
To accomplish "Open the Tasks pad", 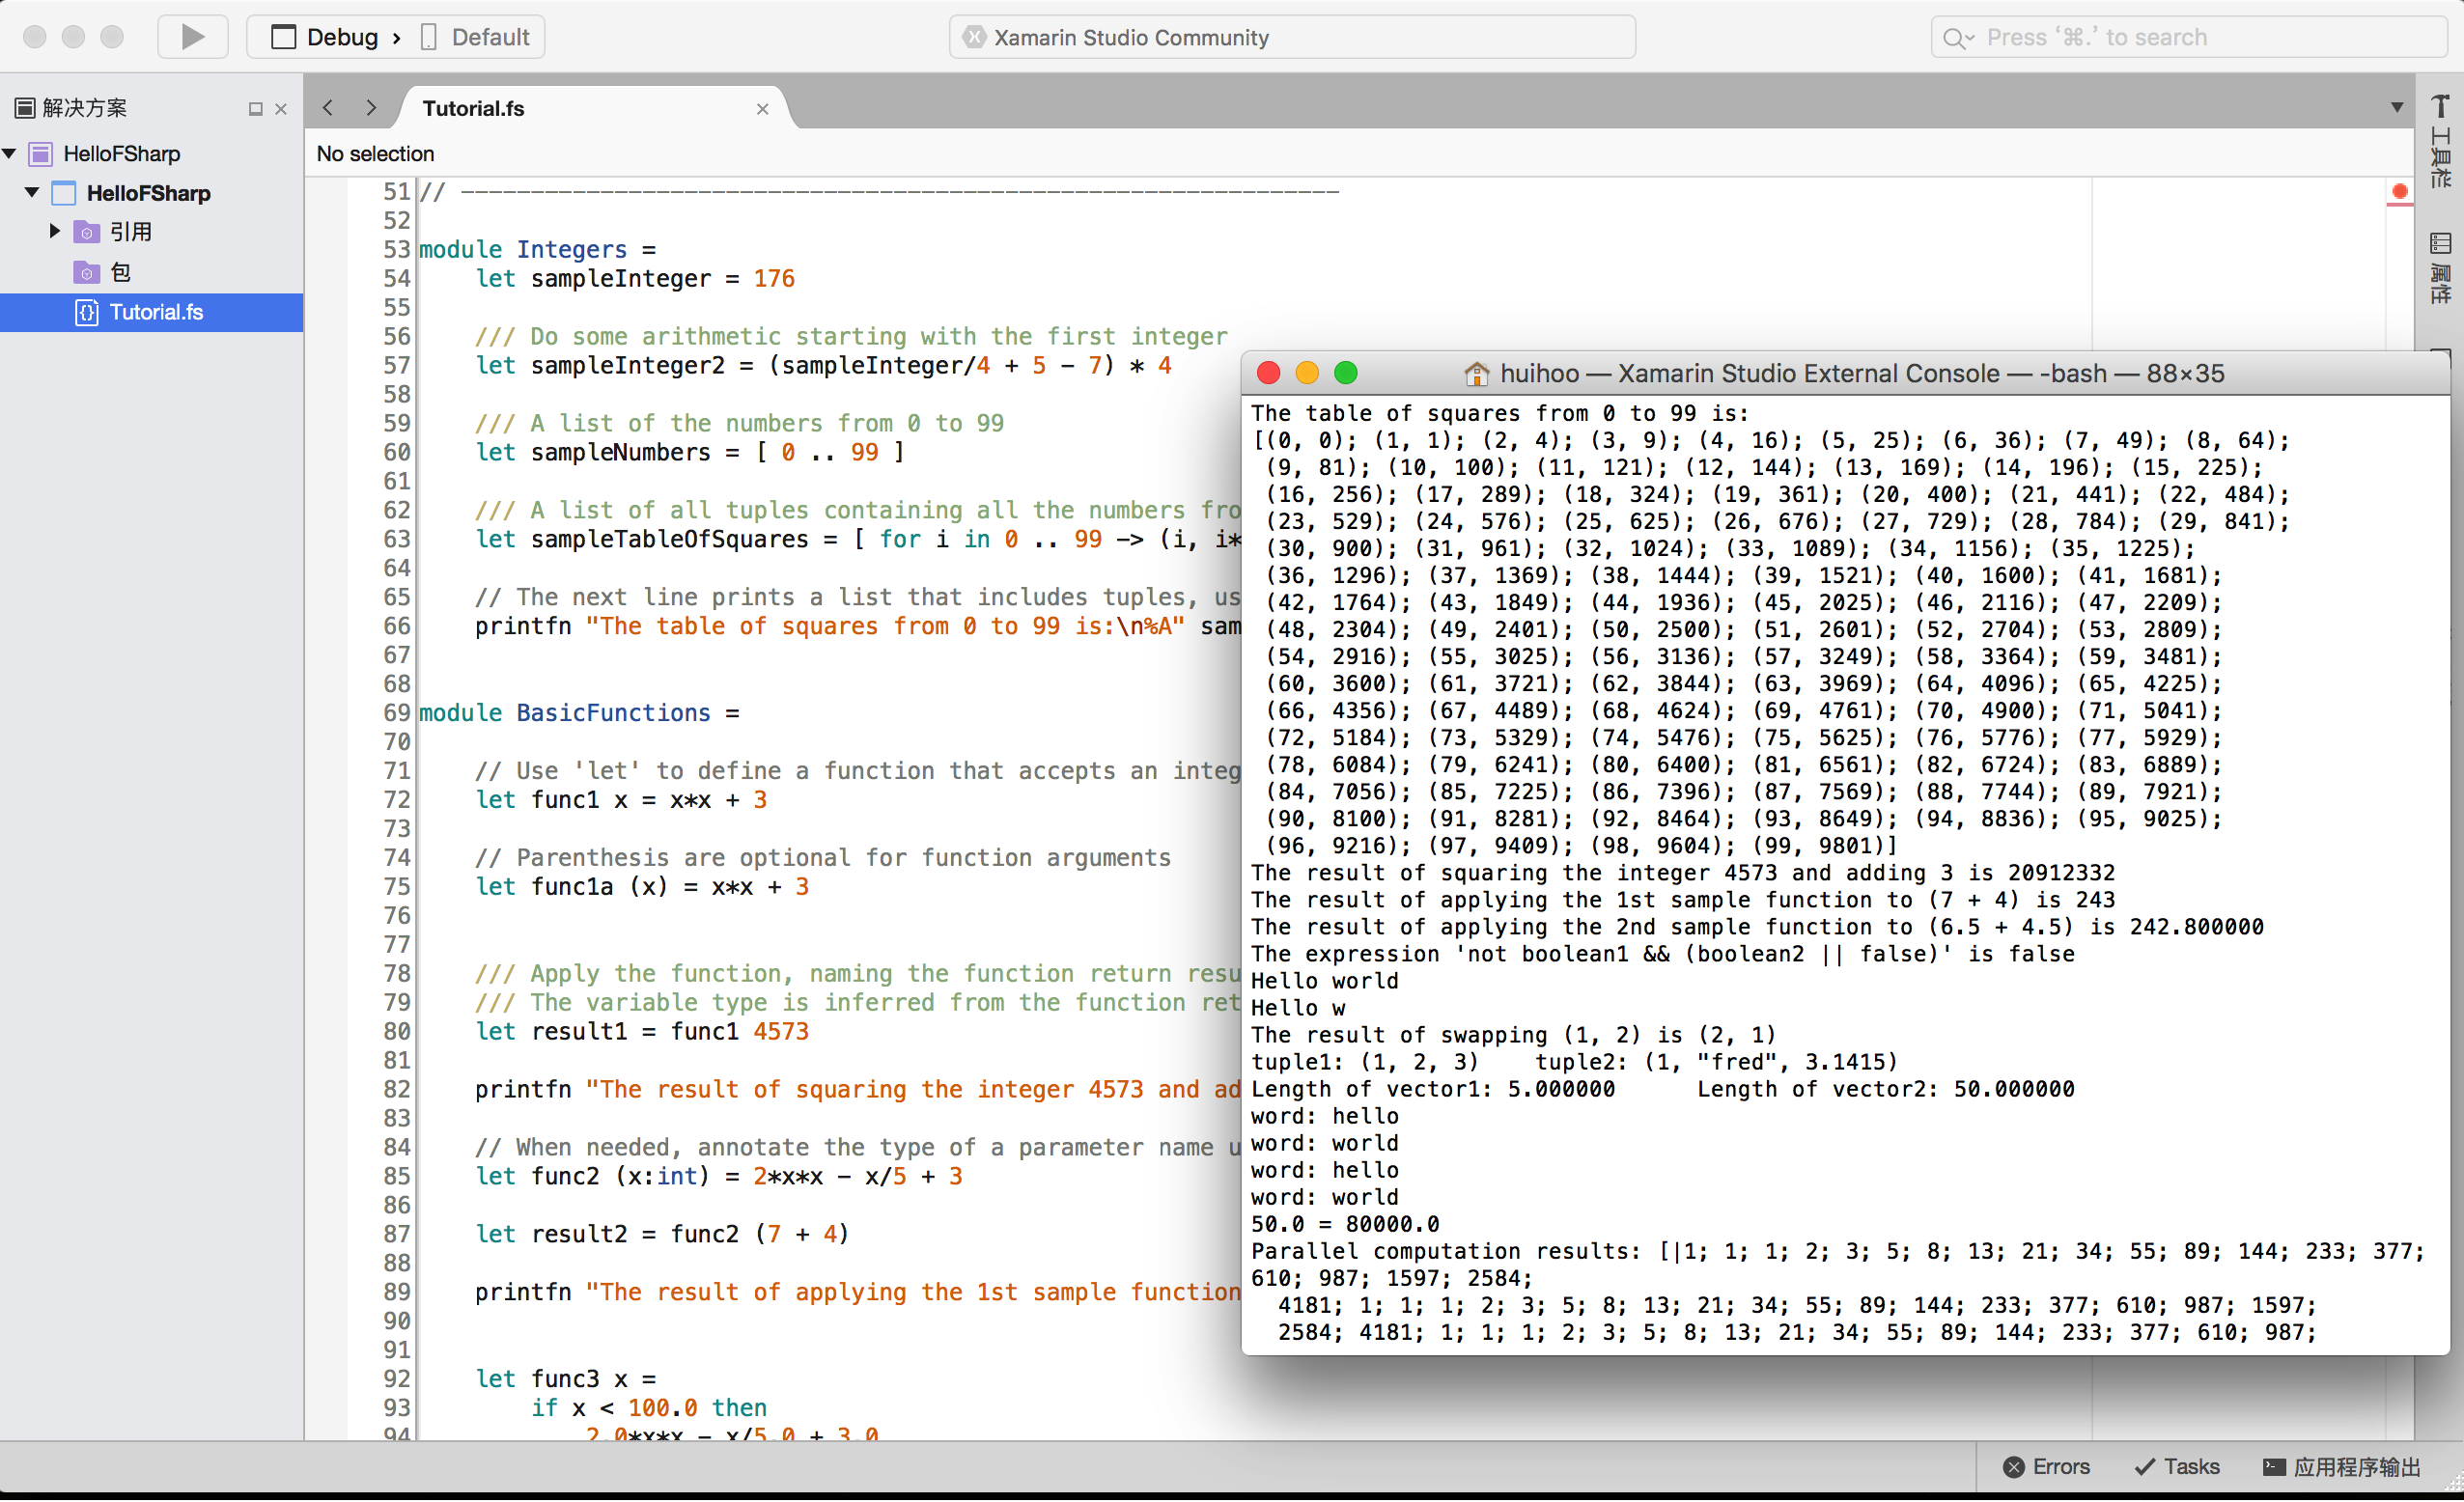I will tap(2177, 1466).
